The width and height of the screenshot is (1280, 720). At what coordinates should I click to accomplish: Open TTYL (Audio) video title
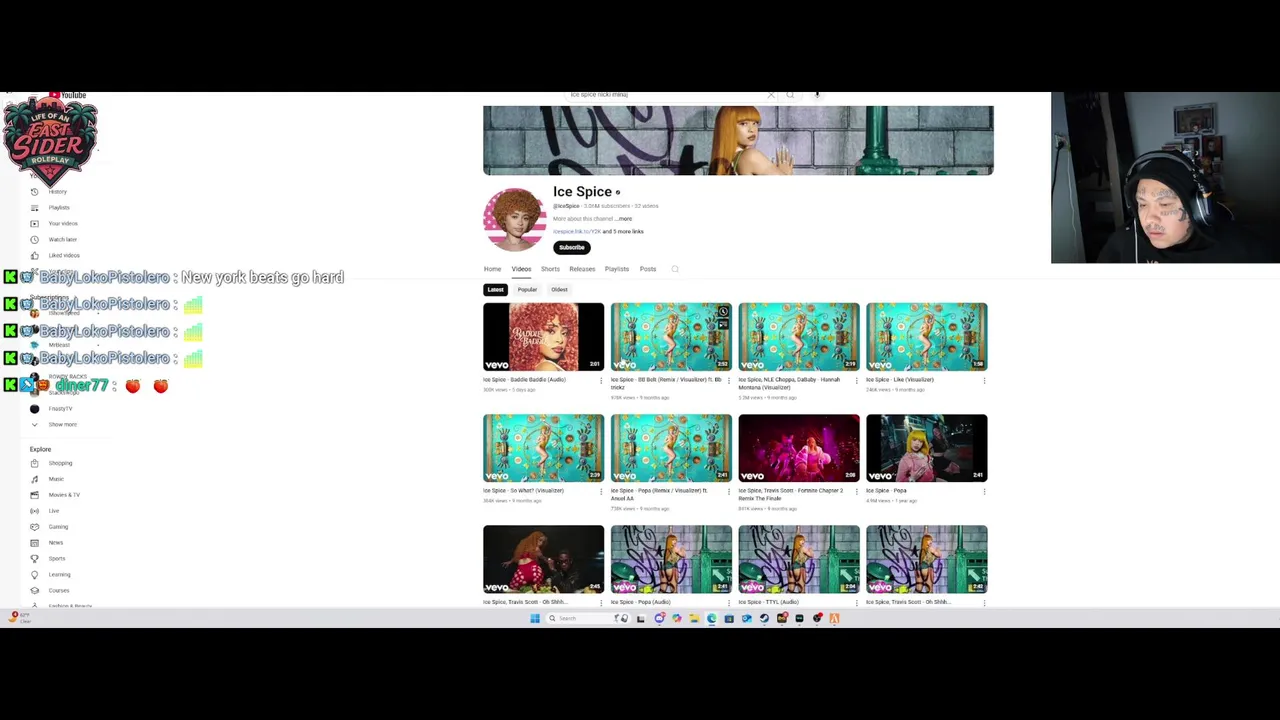click(x=769, y=602)
